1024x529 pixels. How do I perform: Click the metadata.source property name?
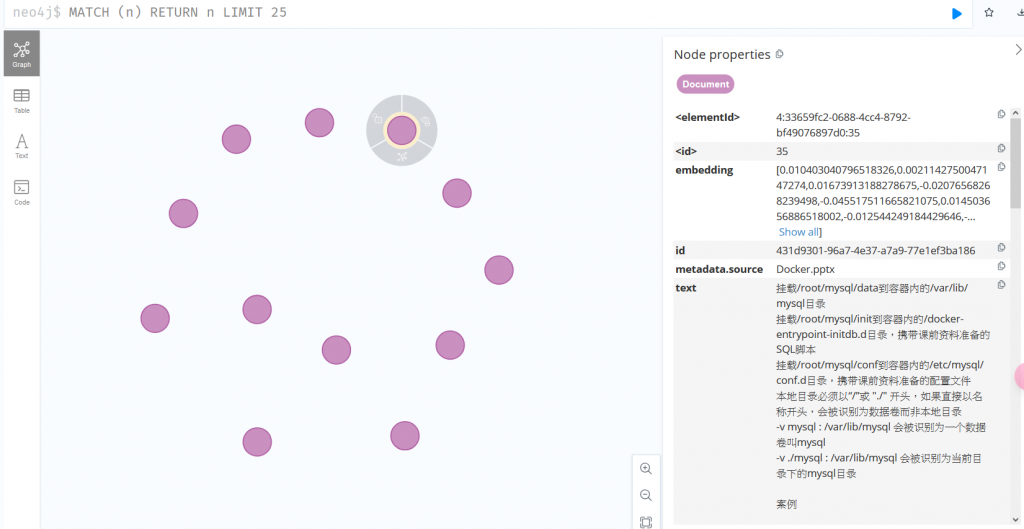[x=719, y=269]
